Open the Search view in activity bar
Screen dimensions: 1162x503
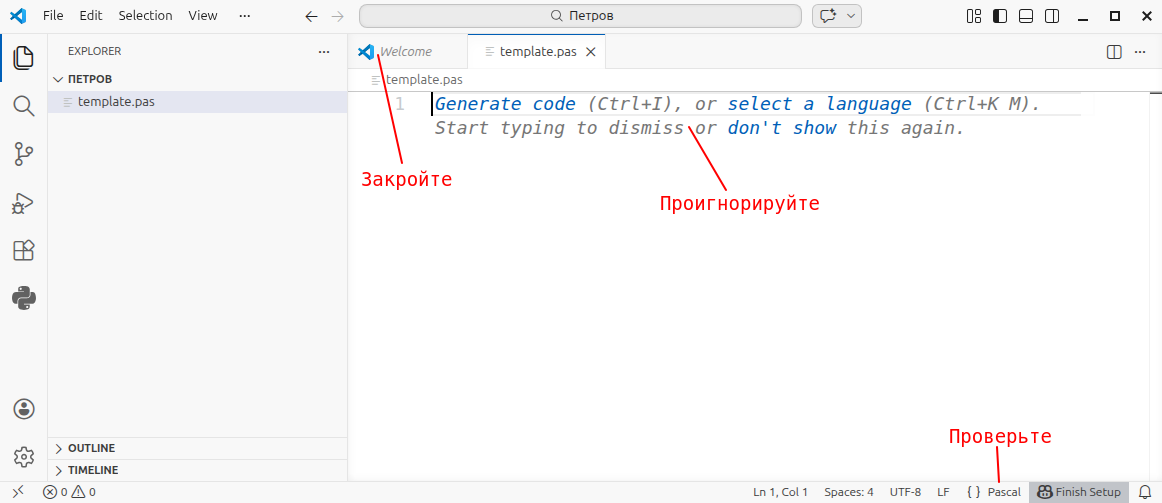(23, 106)
